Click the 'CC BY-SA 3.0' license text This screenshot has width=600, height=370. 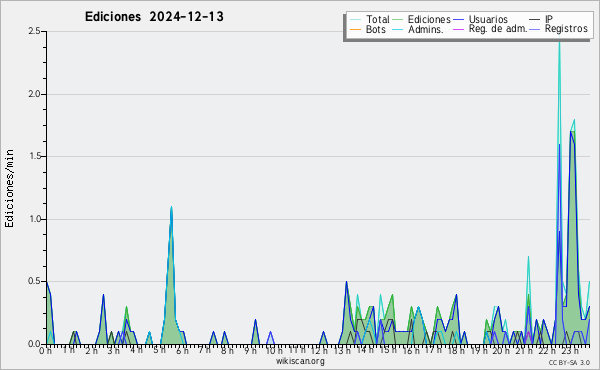[x=569, y=363]
